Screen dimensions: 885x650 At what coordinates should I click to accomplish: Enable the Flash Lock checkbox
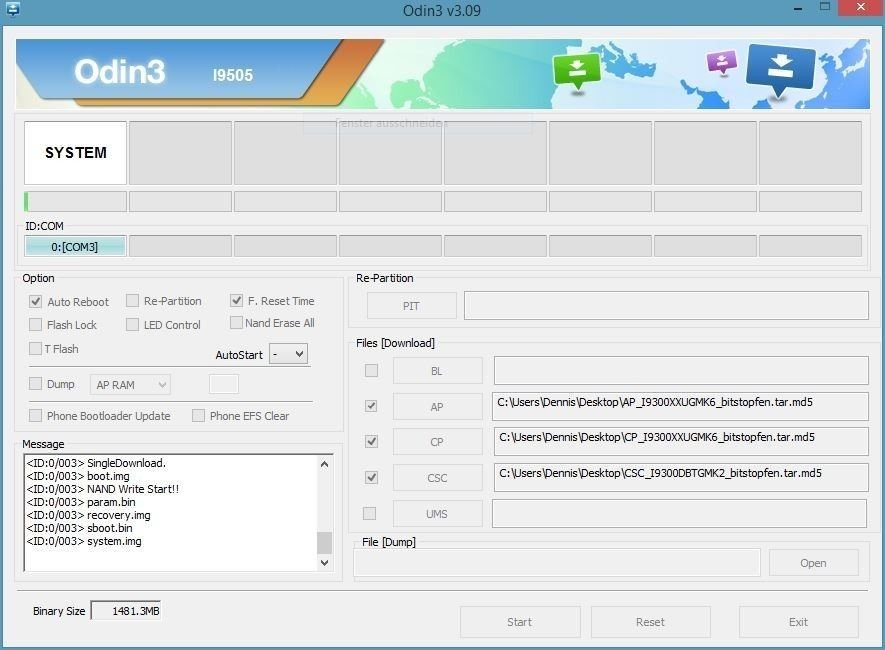[x=35, y=324]
